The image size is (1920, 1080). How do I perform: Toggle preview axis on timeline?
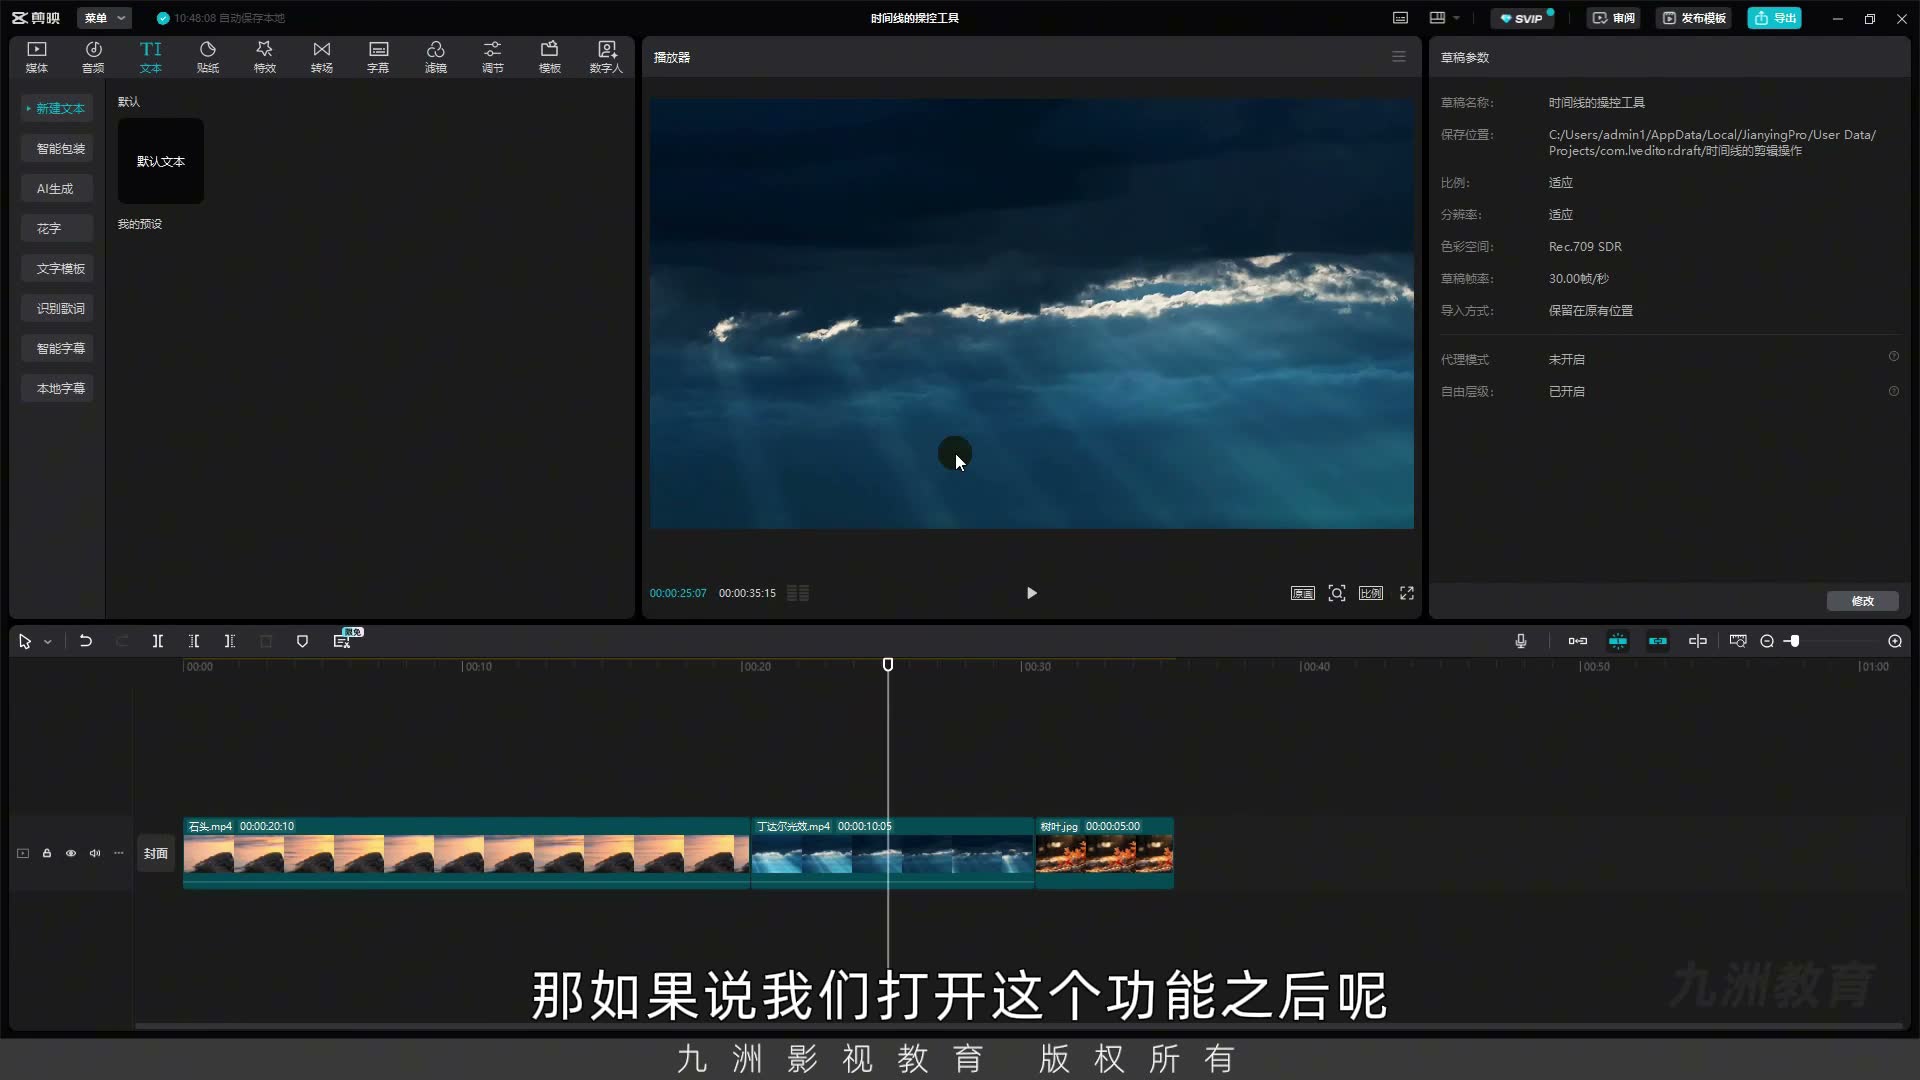coord(1698,641)
